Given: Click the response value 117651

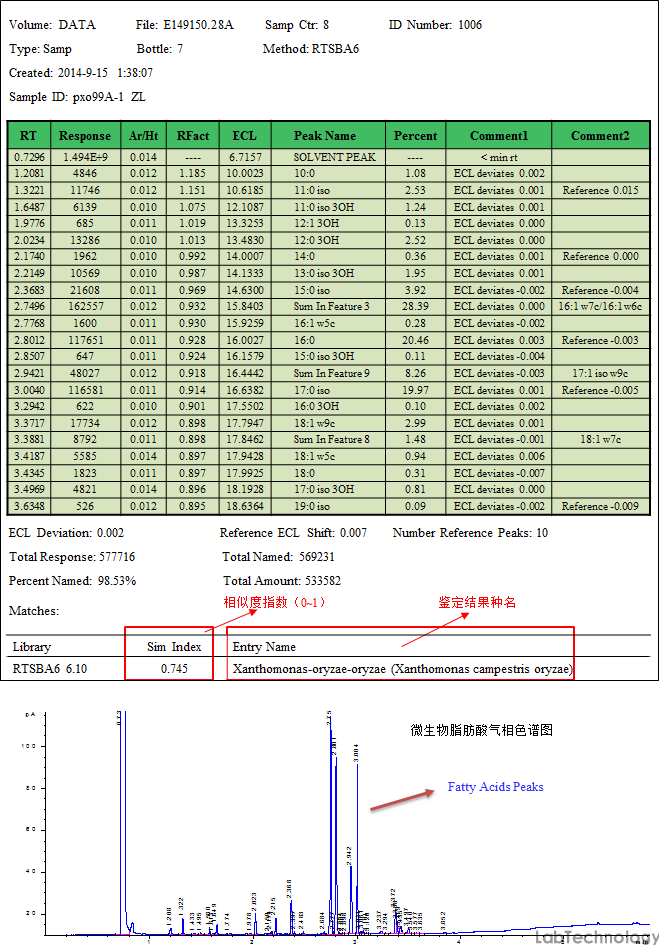Looking at the screenshot, I should [86, 340].
